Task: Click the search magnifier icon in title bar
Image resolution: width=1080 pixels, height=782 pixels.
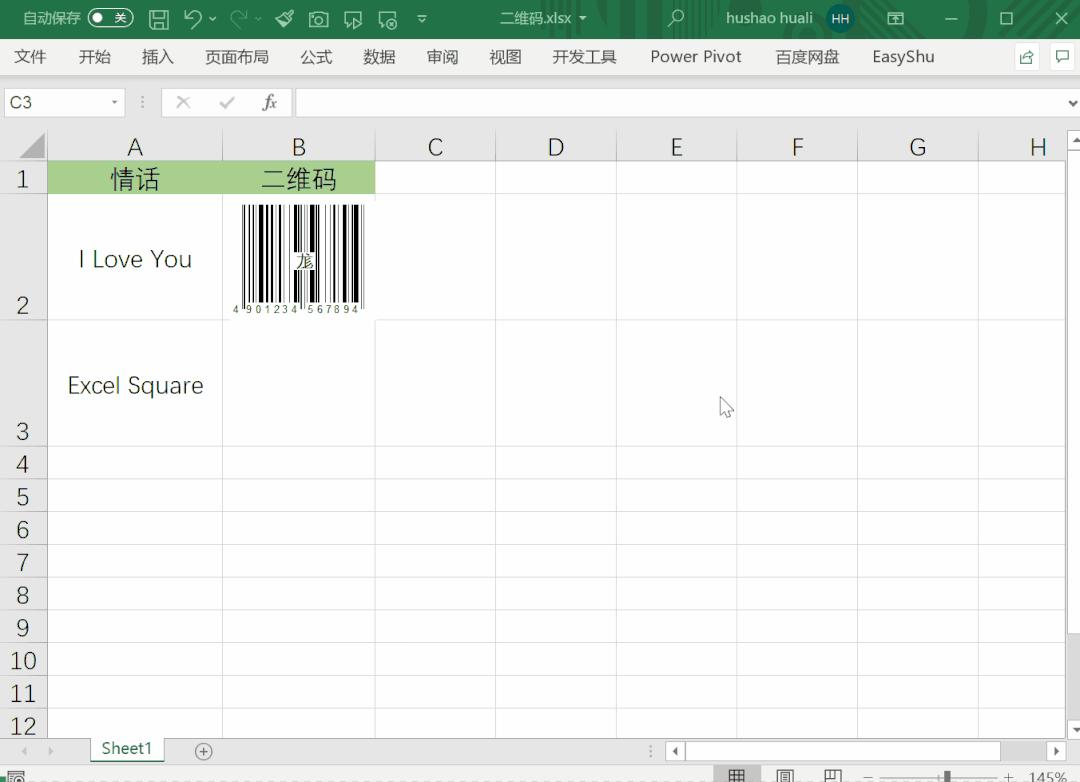Action: coord(676,18)
